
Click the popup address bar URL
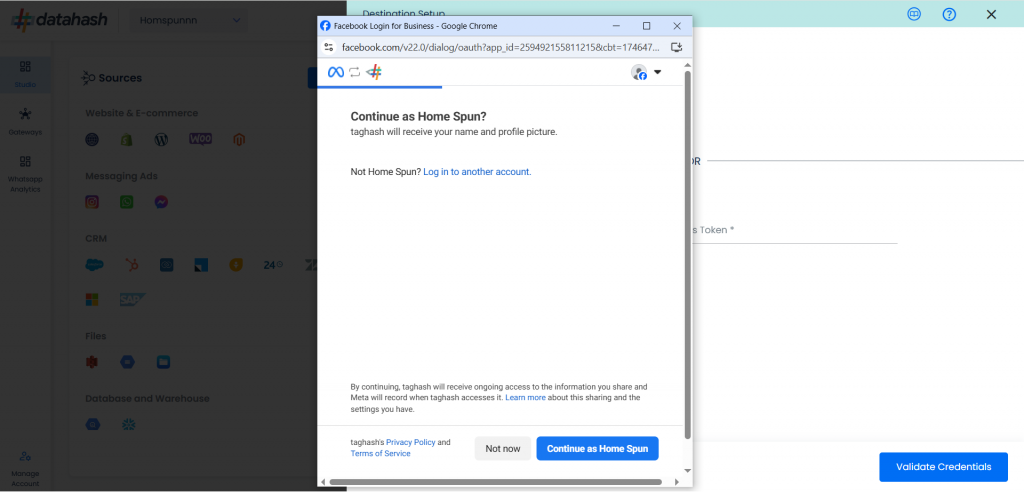(x=501, y=47)
